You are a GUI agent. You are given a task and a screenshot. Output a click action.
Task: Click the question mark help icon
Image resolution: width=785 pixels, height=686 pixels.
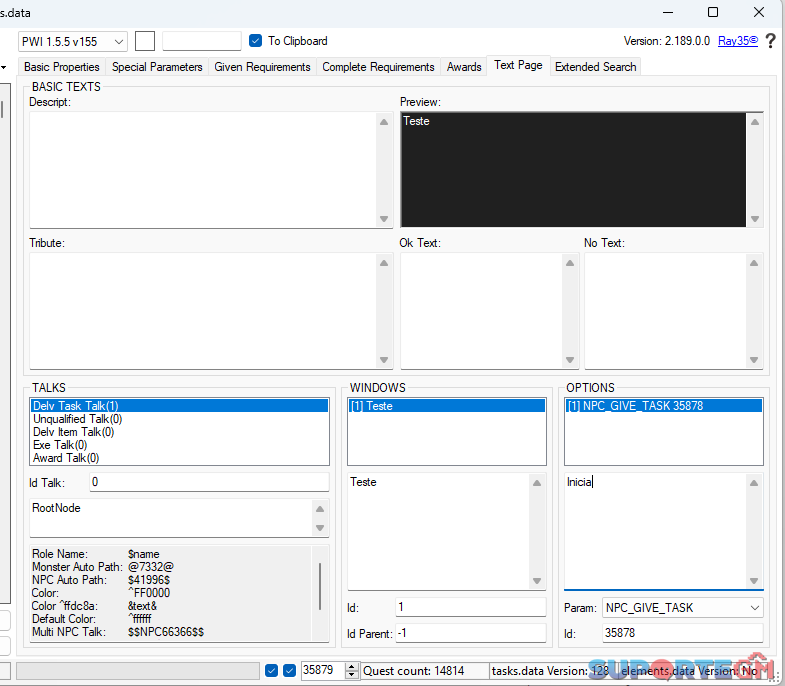771,41
